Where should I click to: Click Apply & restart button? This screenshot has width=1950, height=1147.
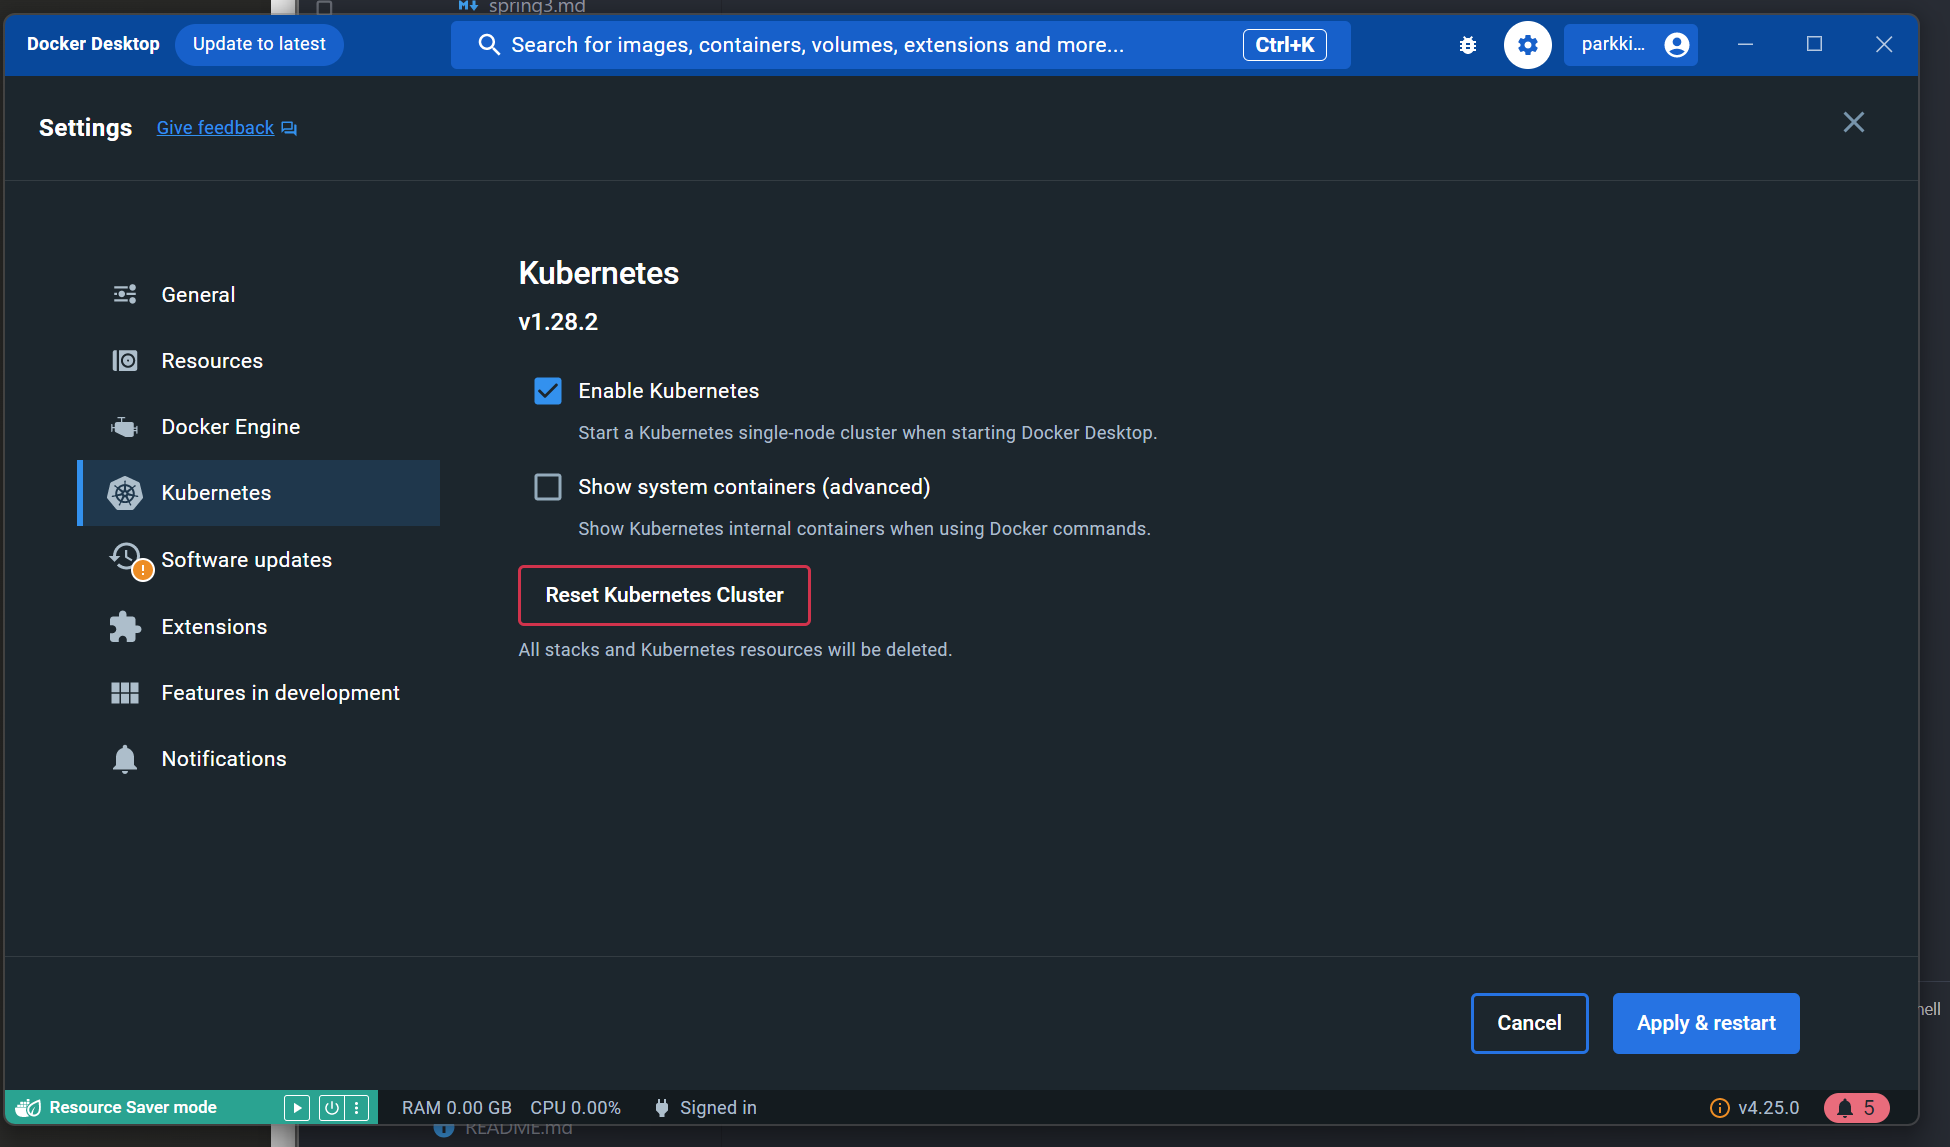pos(1706,1023)
